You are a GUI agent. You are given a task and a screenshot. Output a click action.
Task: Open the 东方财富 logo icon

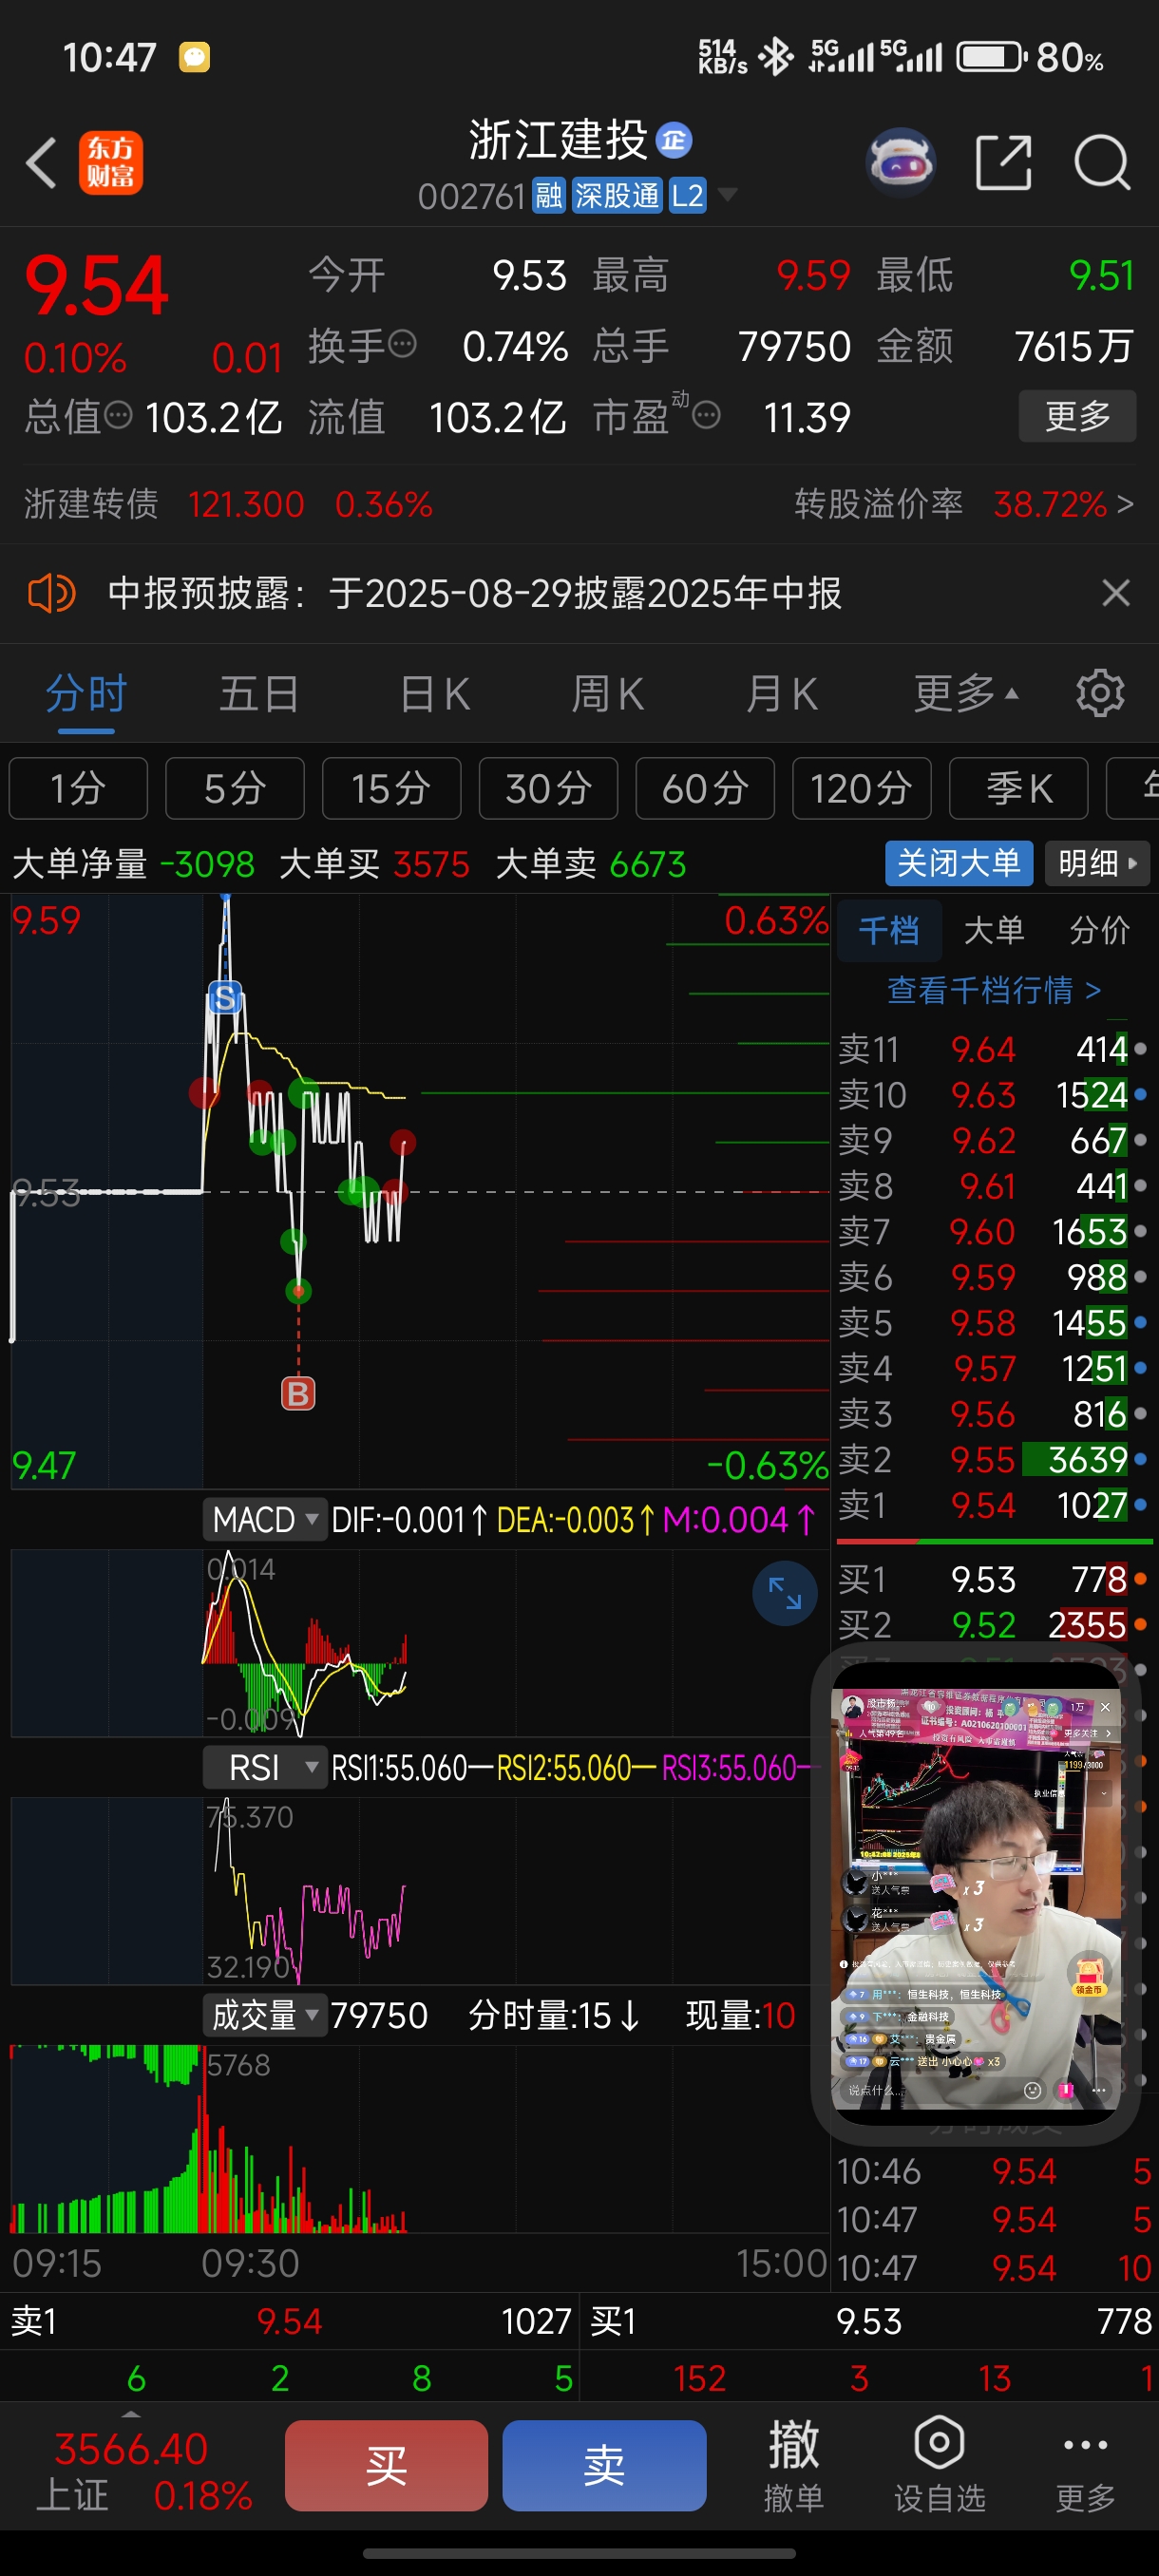[x=111, y=163]
